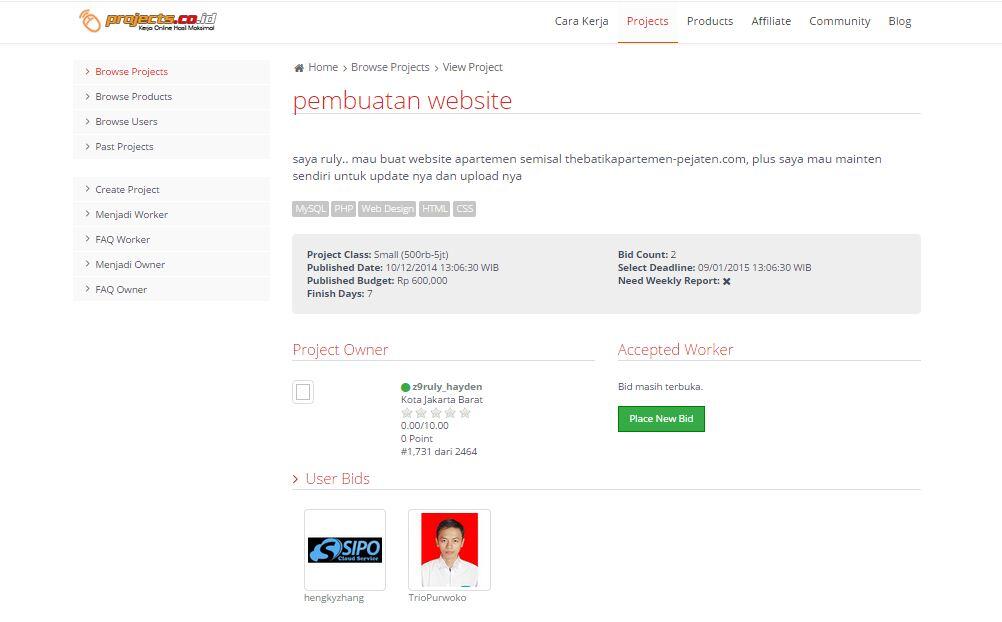Click the Need Weekly Report cross icon
The image size is (1002, 622).
(x=727, y=281)
